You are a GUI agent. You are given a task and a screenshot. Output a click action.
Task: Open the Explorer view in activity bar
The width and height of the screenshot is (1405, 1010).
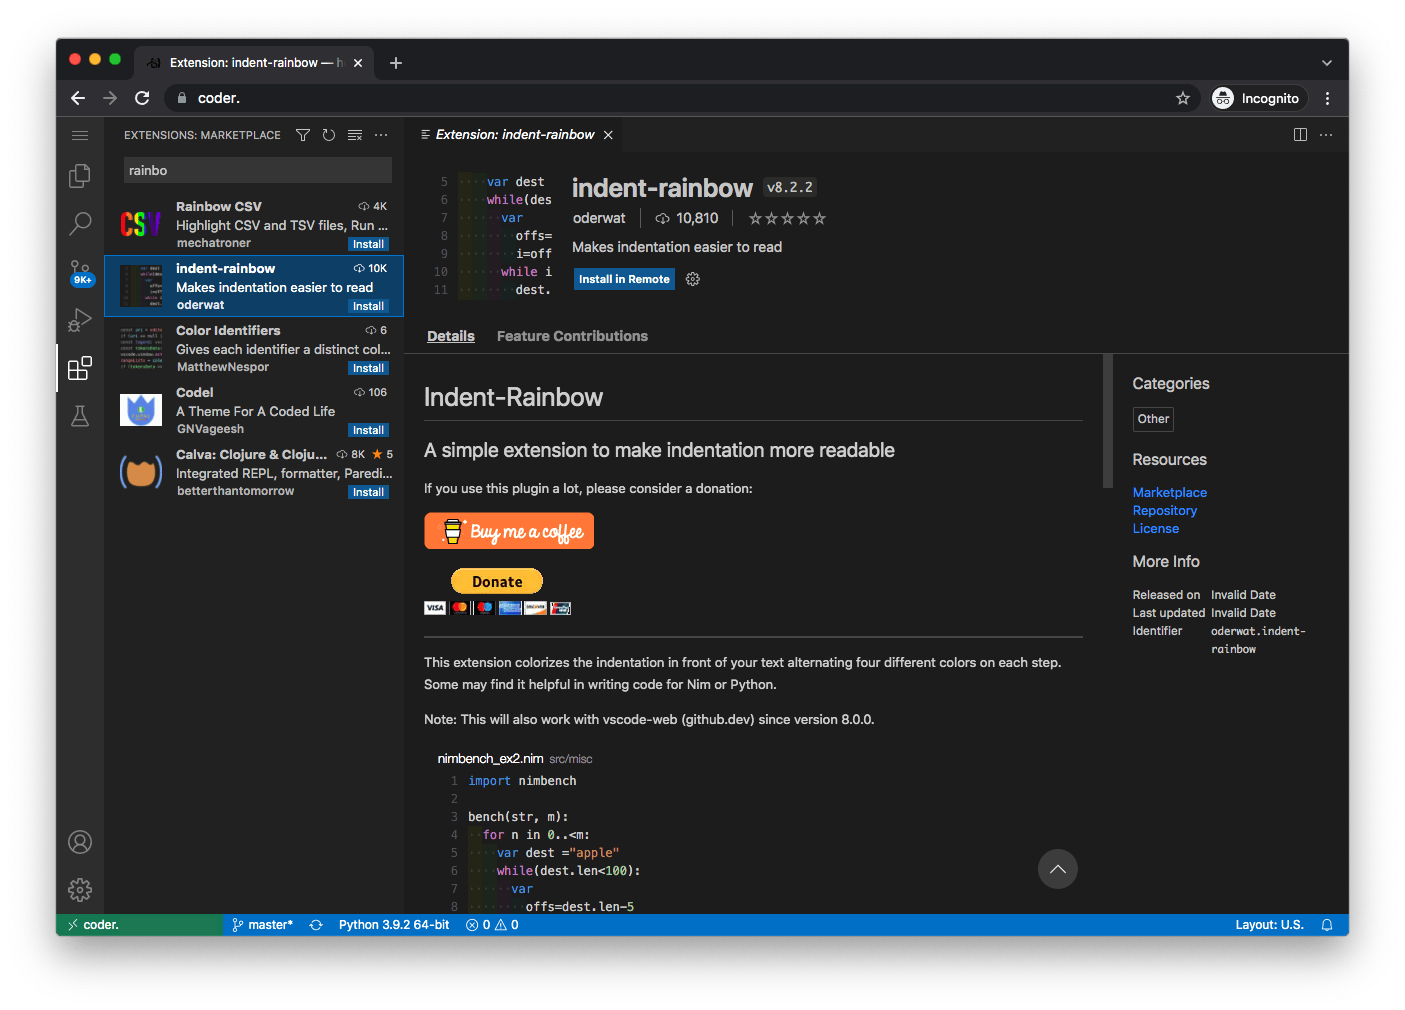tap(80, 176)
